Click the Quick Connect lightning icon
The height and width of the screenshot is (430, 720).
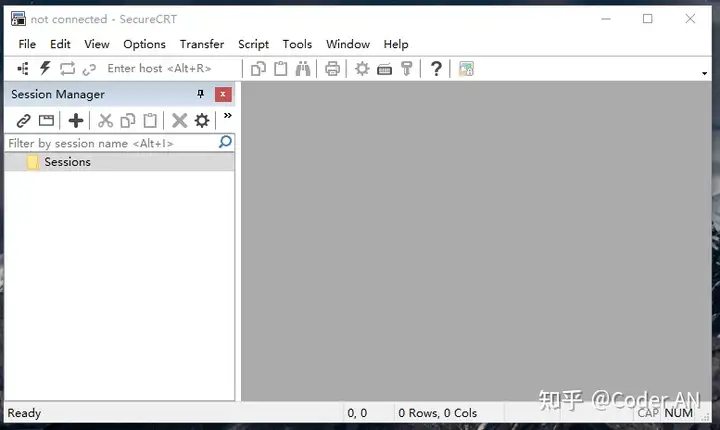point(45,68)
